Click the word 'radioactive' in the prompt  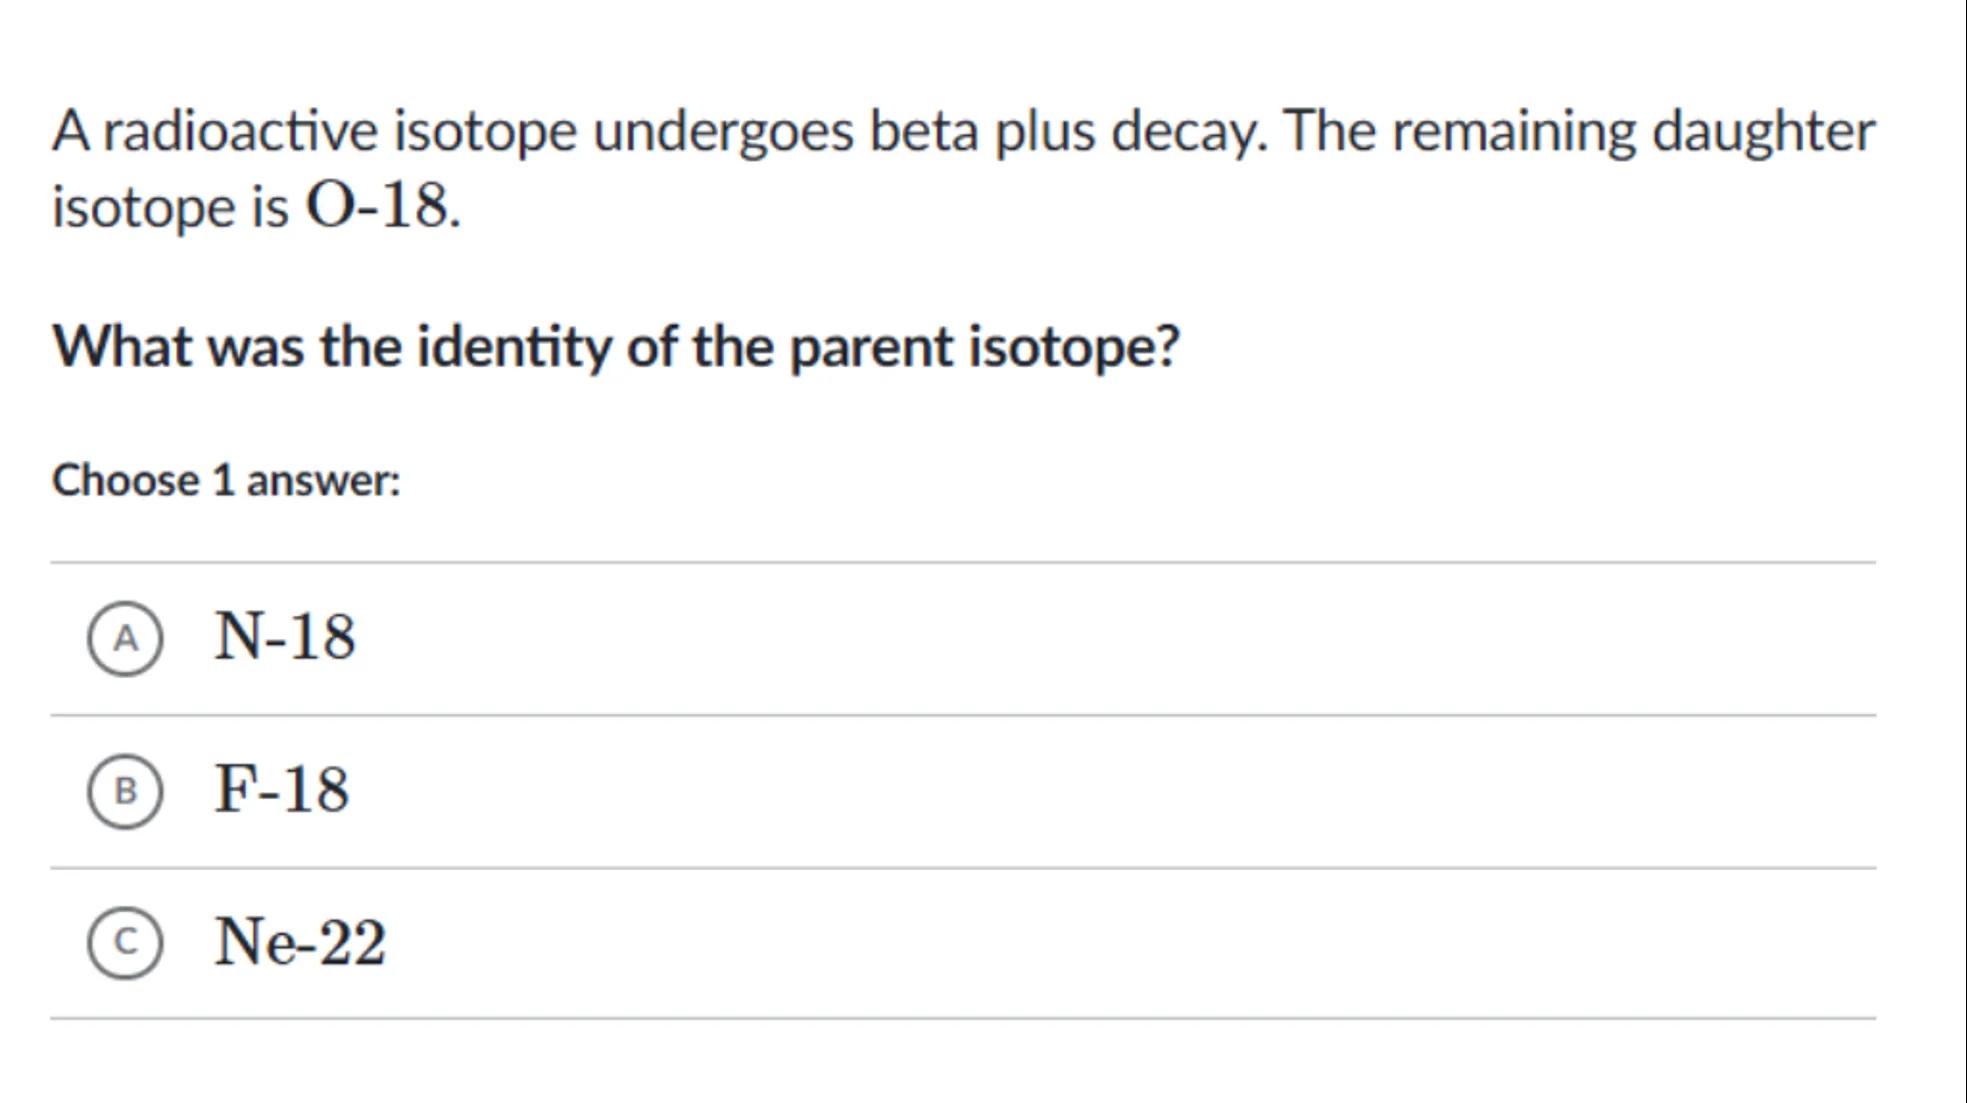pos(240,131)
